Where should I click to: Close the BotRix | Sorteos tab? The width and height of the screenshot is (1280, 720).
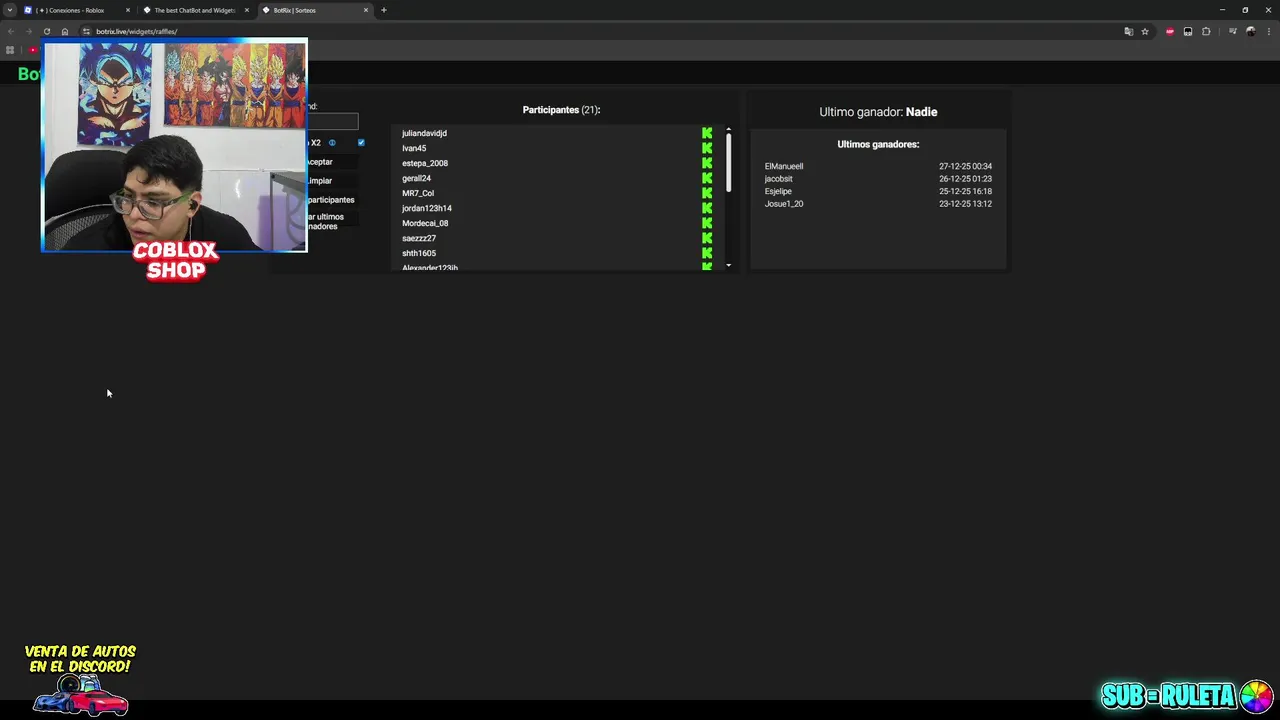click(x=366, y=10)
